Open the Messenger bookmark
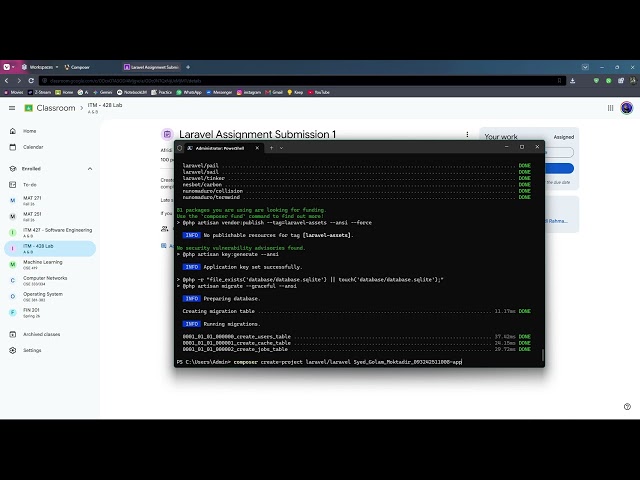 pyautogui.click(x=219, y=92)
